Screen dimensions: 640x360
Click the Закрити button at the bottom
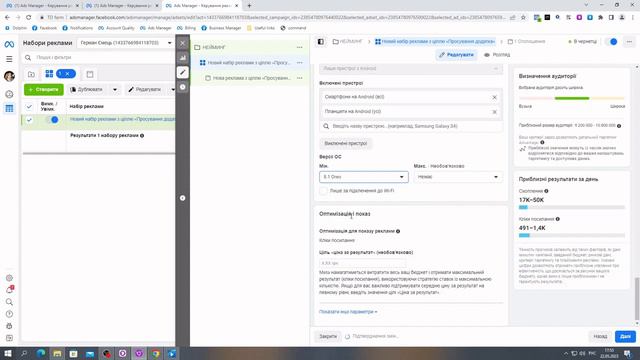click(x=328, y=336)
